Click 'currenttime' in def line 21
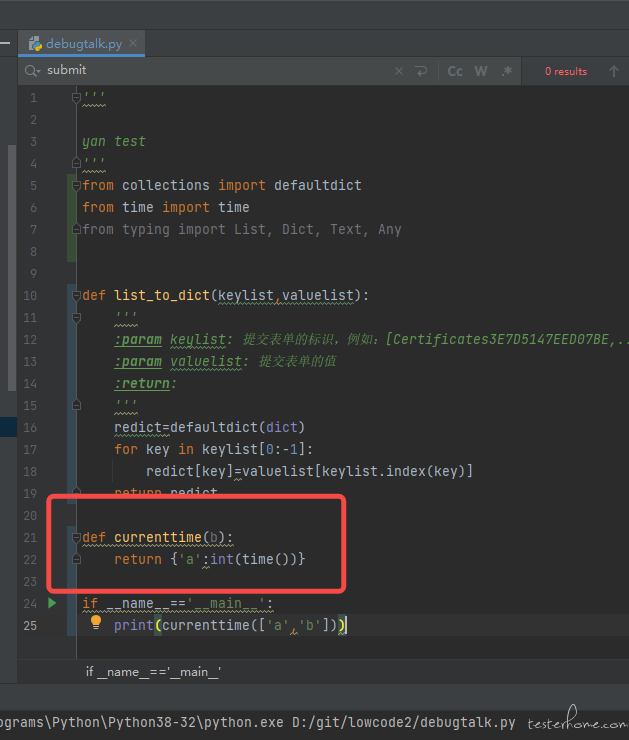Image resolution: width=629 pixels, height=740 pixels. point(158,537)
